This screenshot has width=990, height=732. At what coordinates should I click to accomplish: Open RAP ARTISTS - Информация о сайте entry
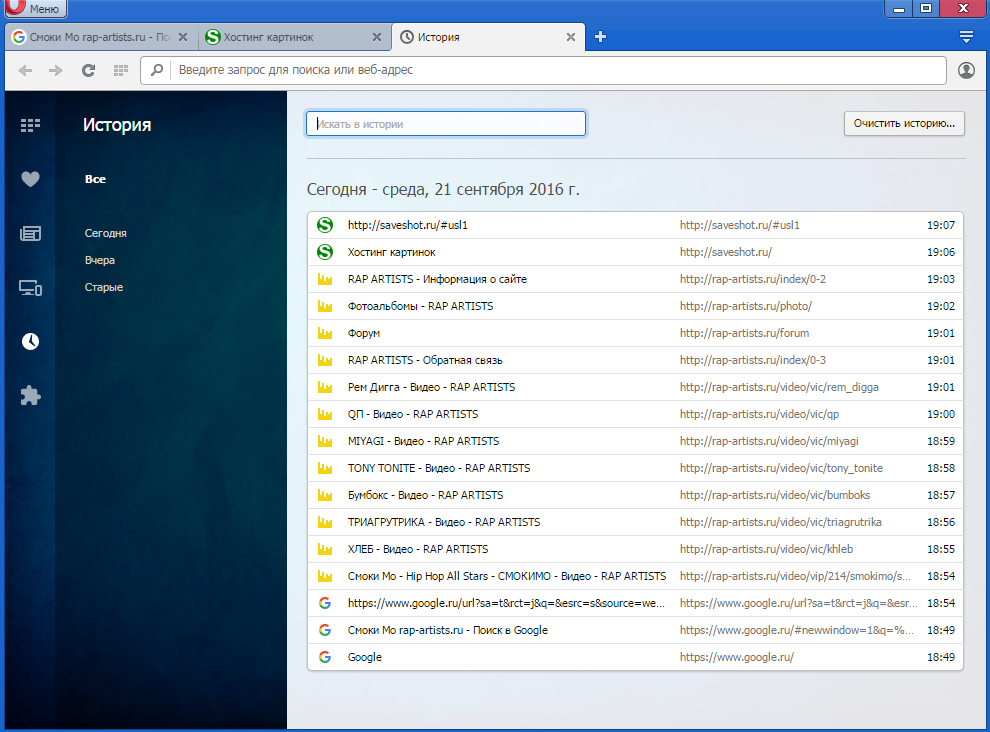(x=635, y=279)
